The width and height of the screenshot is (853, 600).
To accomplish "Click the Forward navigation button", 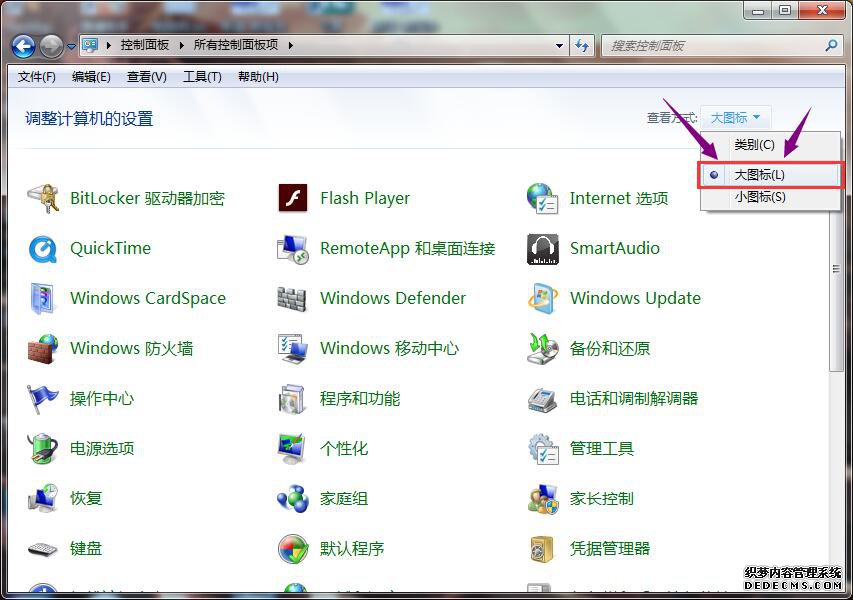I will pos(52,47).
